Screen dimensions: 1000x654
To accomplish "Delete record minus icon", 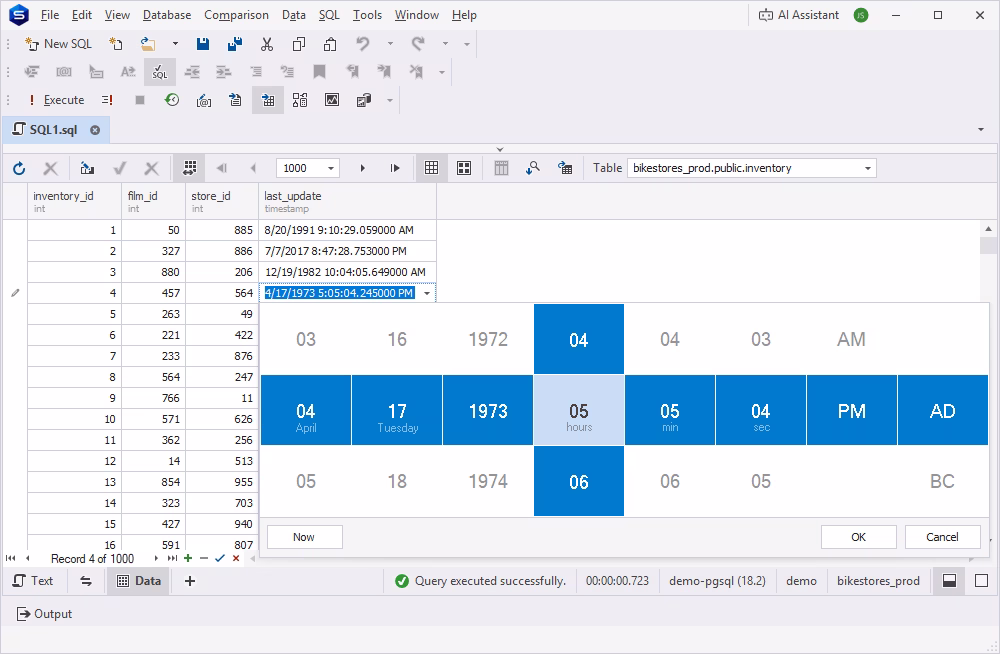I will click(204, 558).
